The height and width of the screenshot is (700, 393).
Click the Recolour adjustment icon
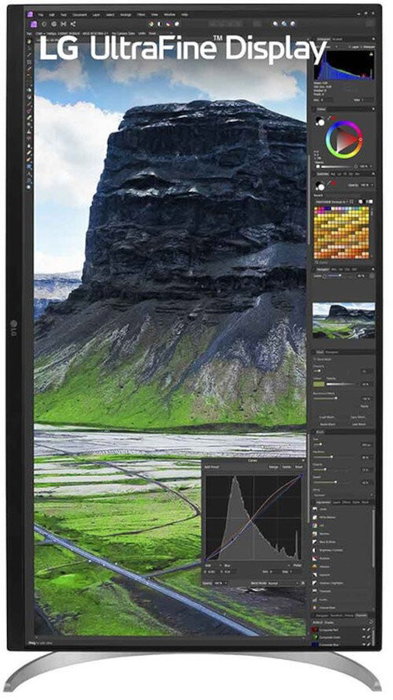(x=315, y=534)
